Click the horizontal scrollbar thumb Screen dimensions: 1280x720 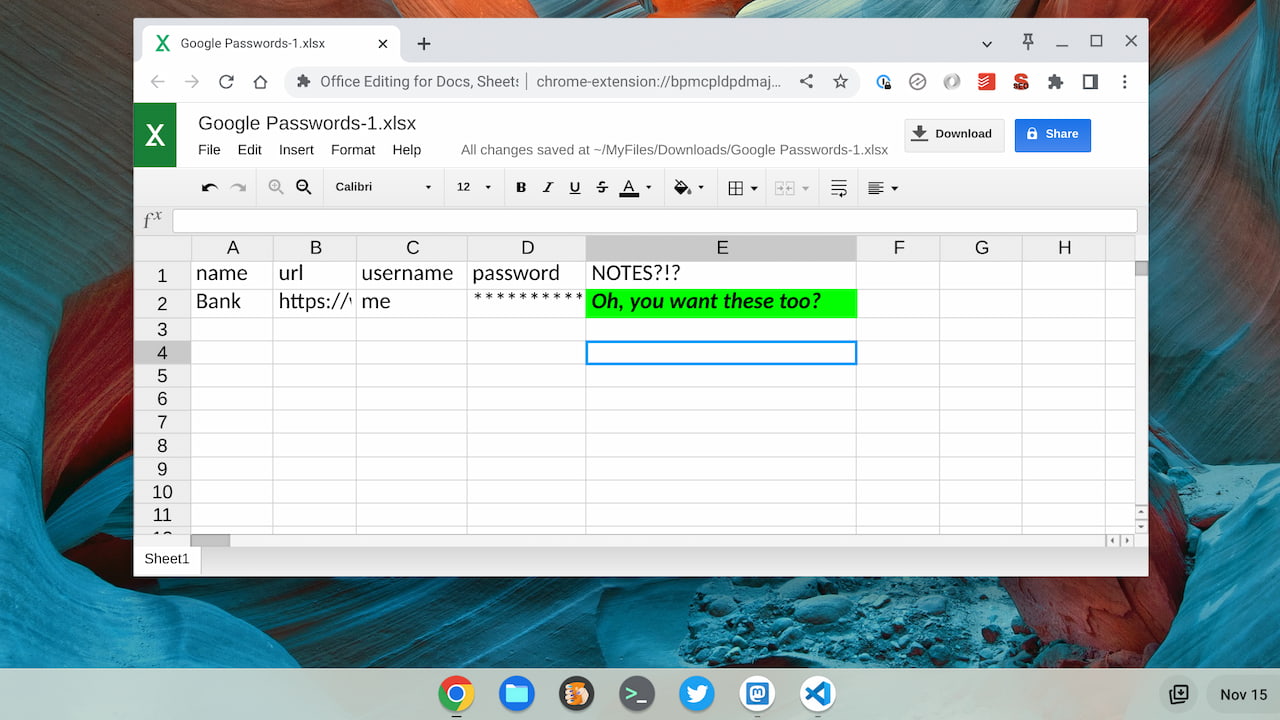tap(210, 540)
